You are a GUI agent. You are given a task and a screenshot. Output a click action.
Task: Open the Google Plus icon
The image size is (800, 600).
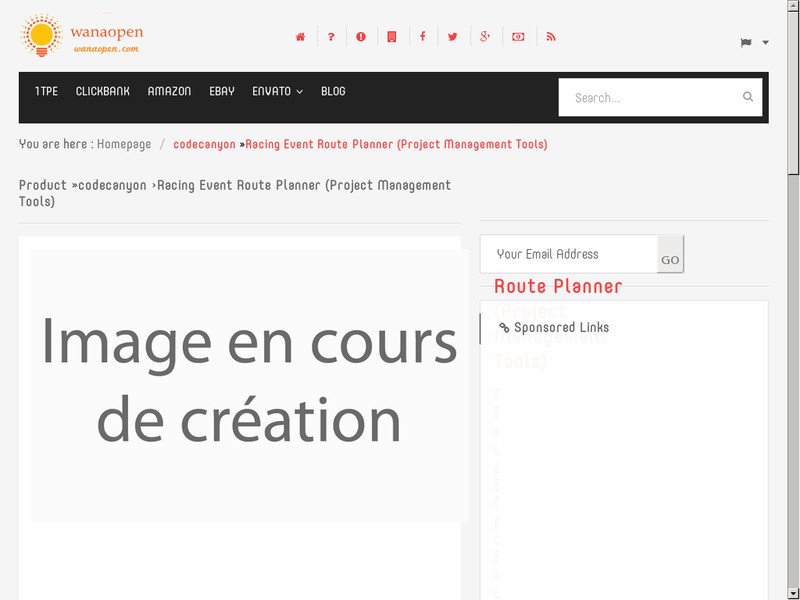(485, 36)
